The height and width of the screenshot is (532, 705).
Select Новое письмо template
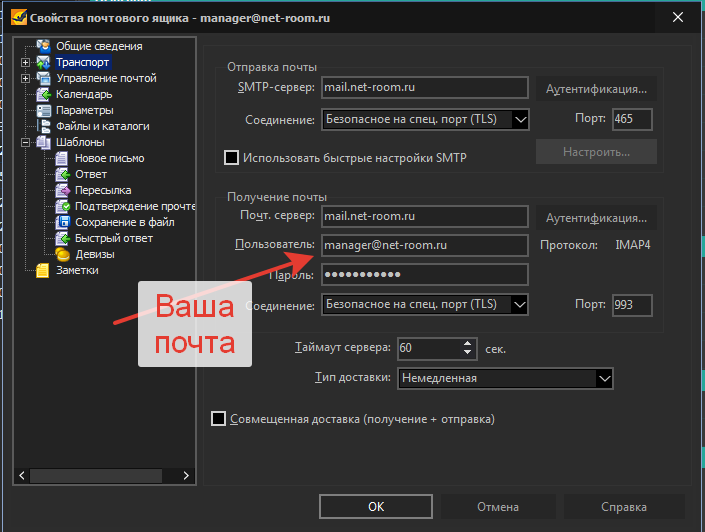[109, 158]
